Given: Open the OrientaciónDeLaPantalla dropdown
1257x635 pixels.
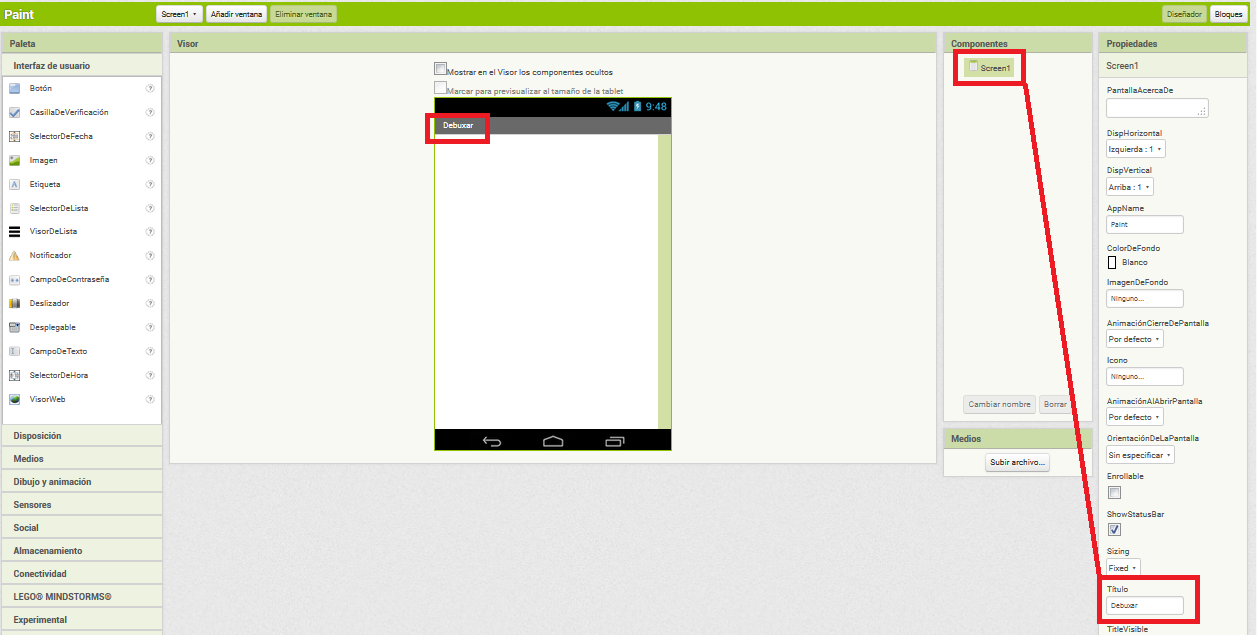Looking at the screenshot, I should pyautogui.click(x=1140, y=455).
